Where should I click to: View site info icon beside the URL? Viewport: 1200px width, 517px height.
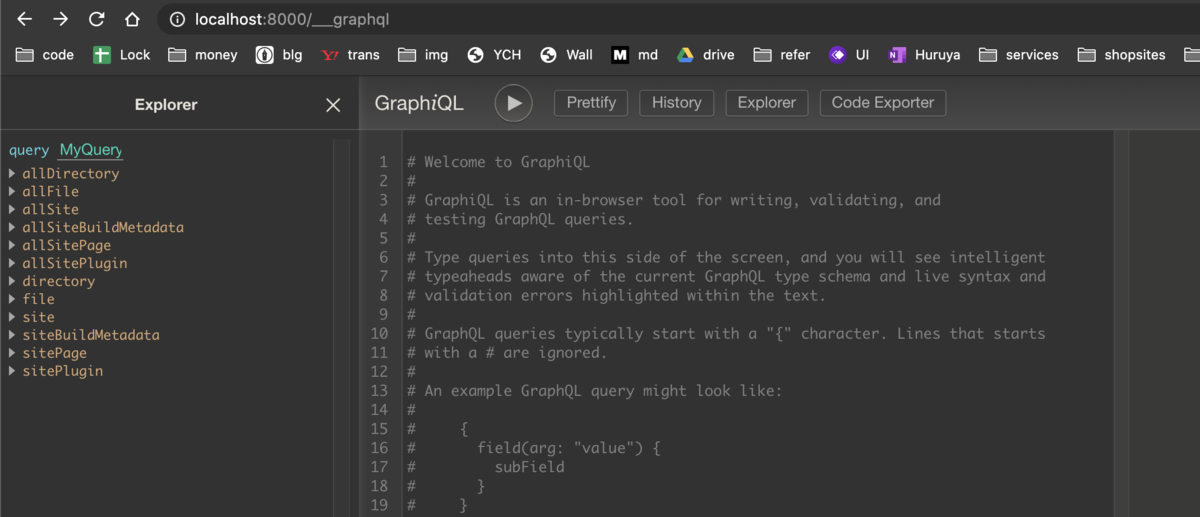click(x=177, y=19)
